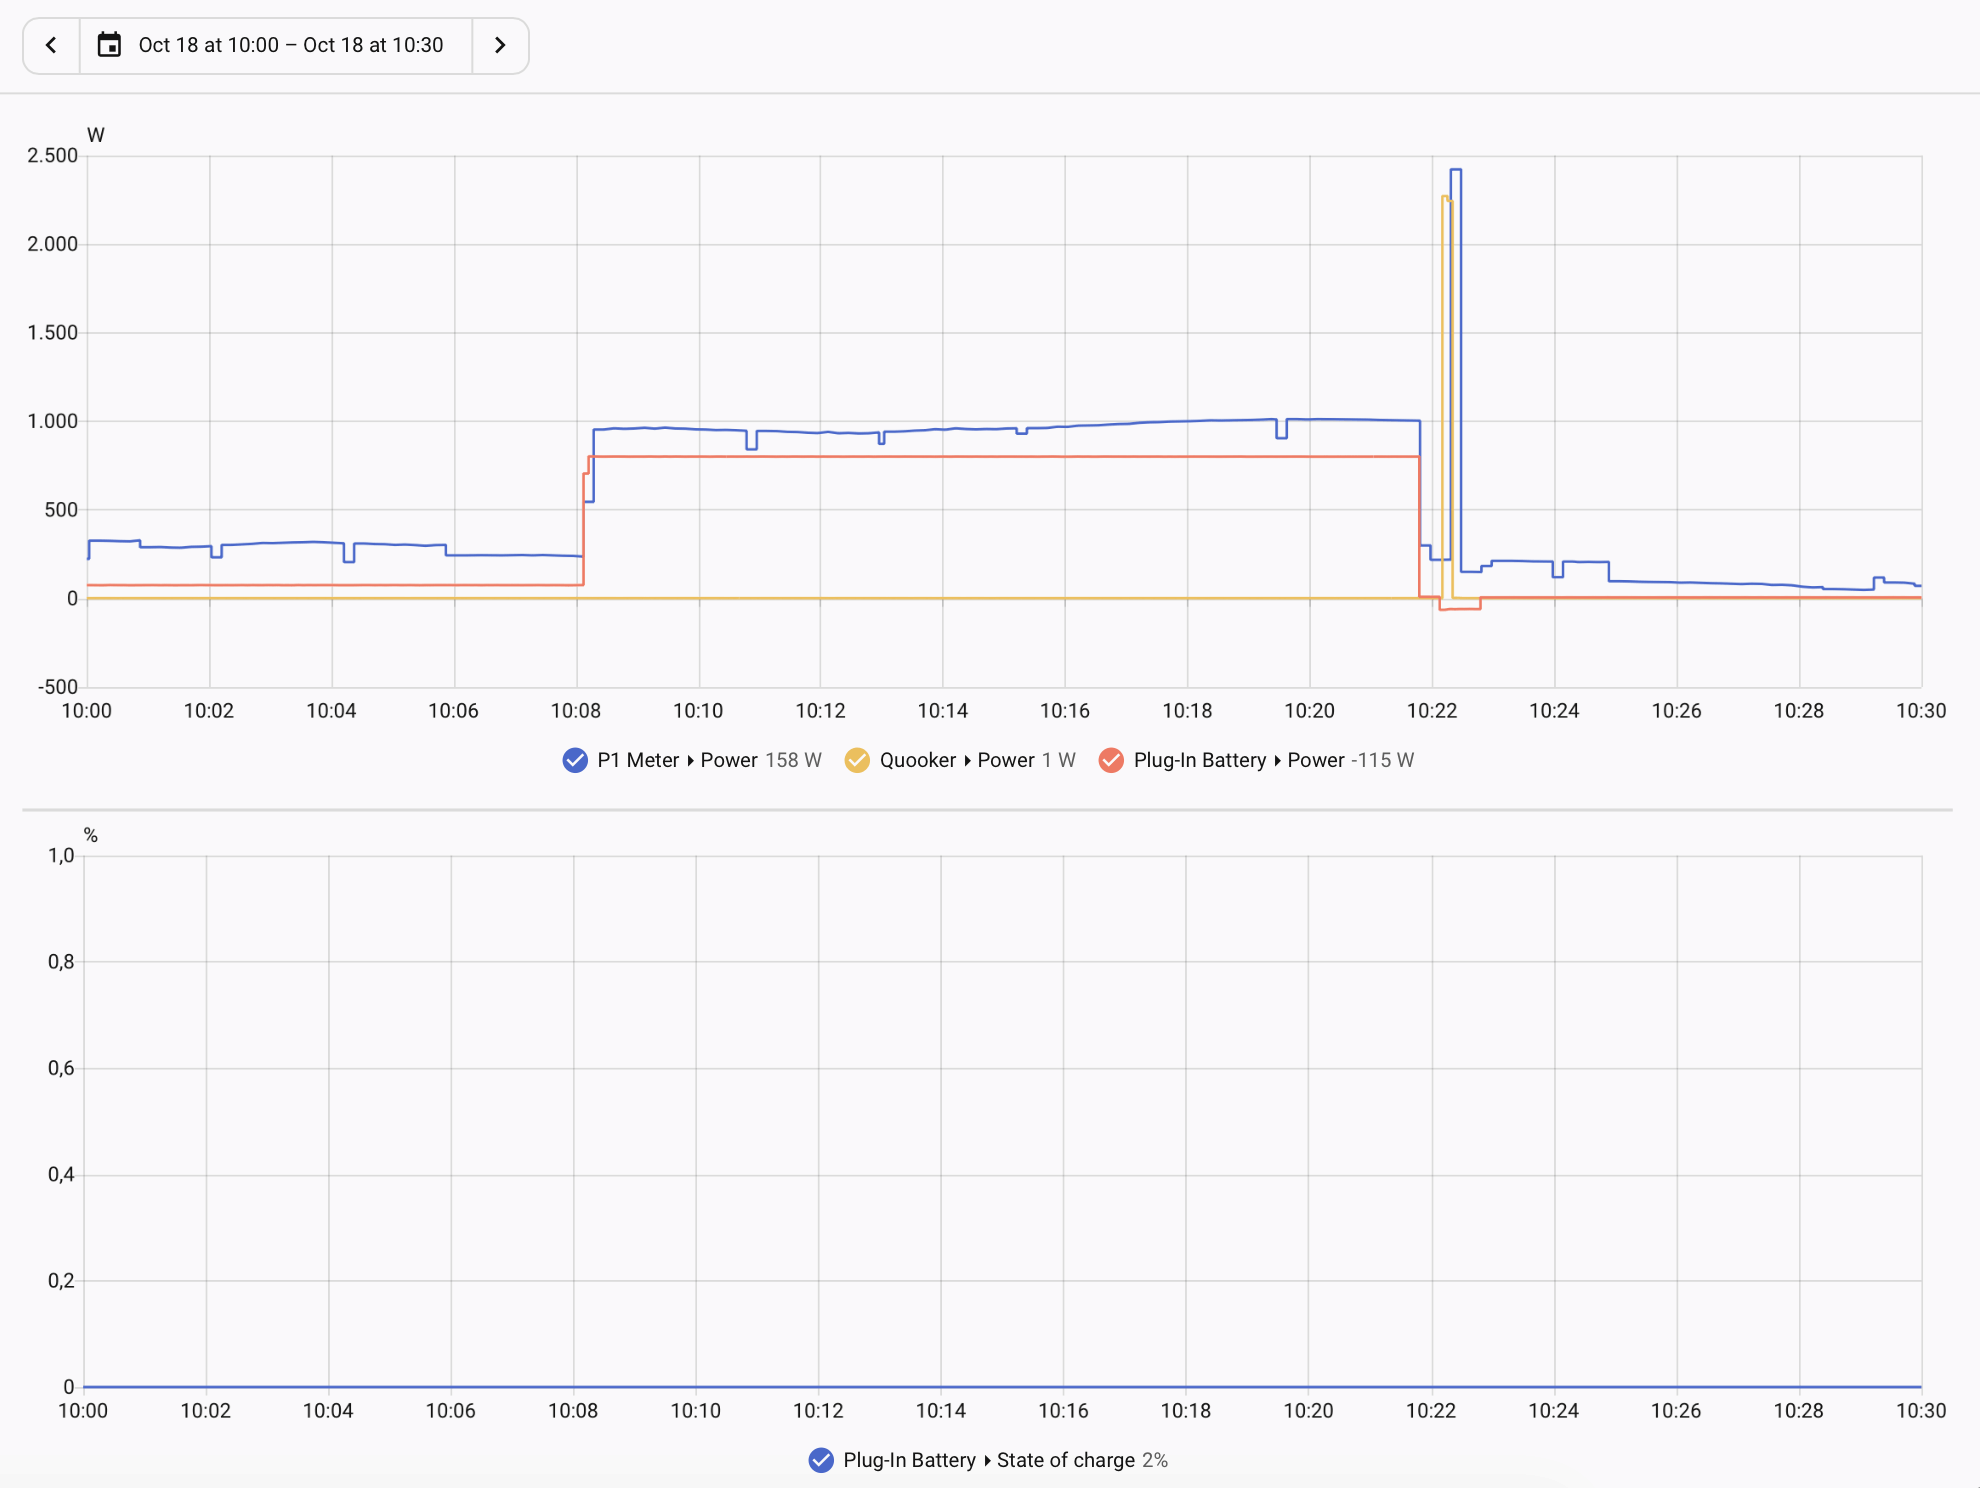
Task: Click the Quooker legend label
Action: pos(918,760)
